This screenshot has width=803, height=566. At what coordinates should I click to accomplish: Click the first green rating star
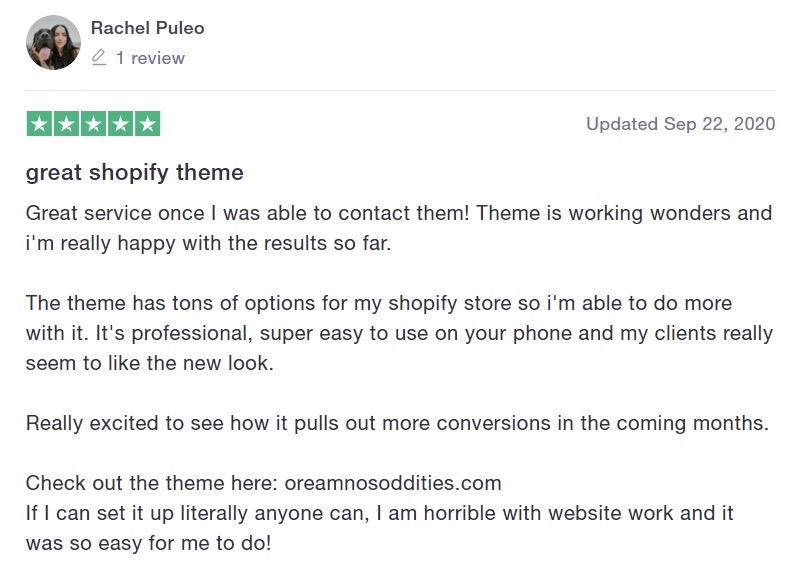click(39, 123)
